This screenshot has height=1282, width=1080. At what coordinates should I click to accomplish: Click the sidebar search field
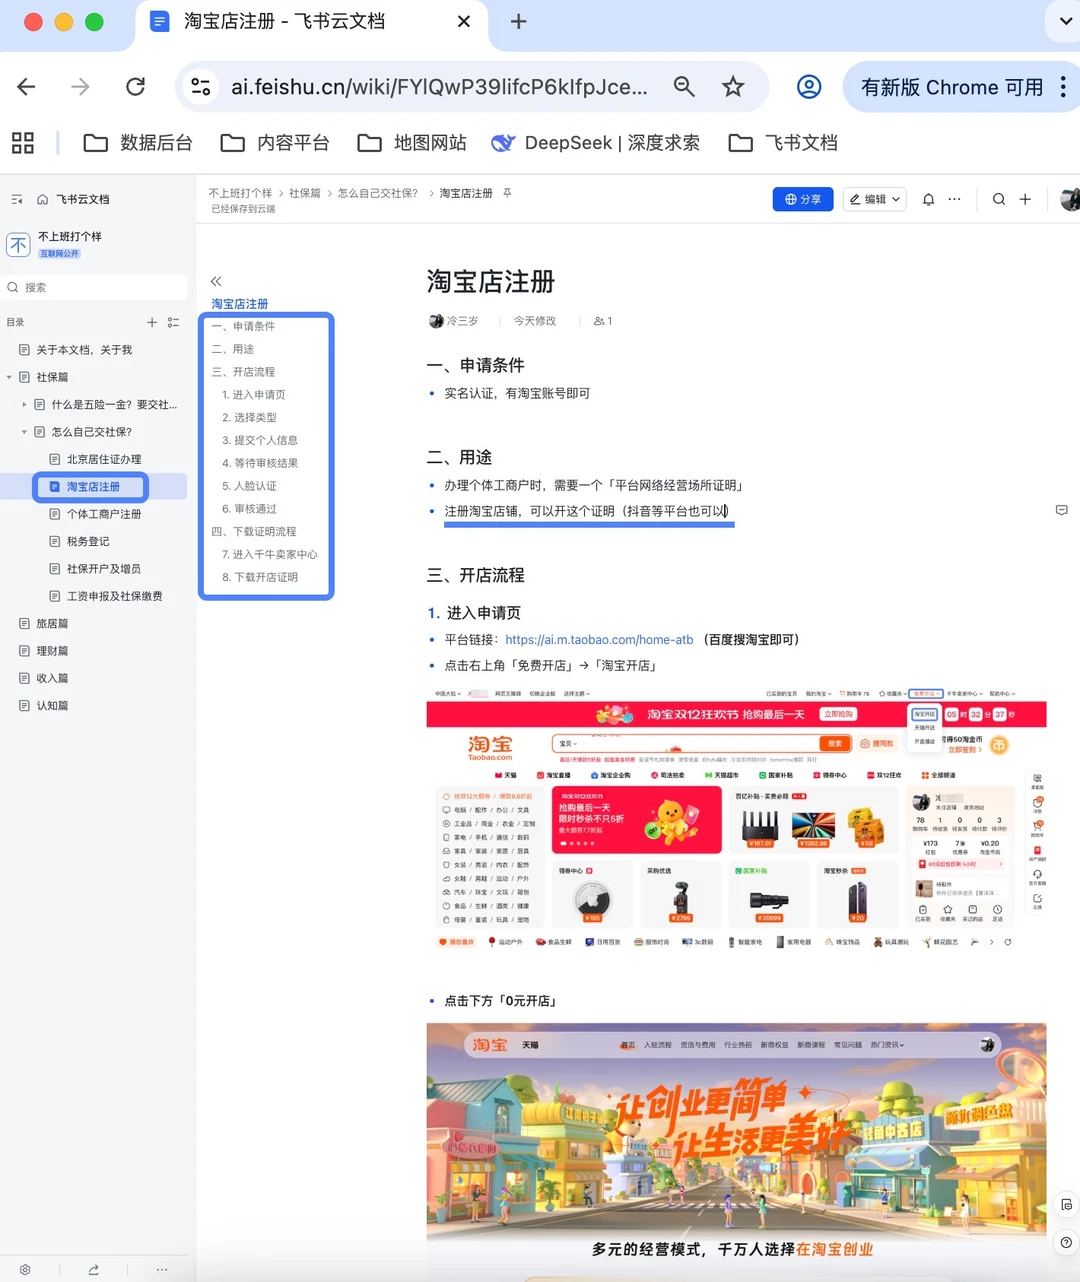pyautogui.click(x=95, y=287)
